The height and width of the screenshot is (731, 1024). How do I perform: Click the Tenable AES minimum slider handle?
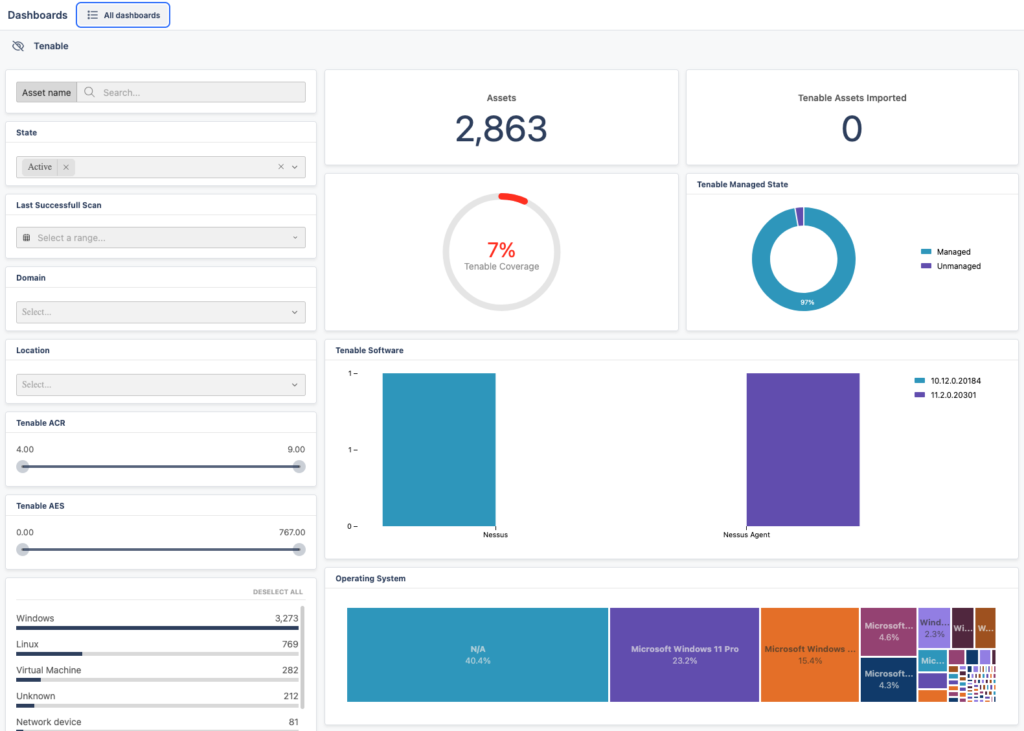coord(23,549)
